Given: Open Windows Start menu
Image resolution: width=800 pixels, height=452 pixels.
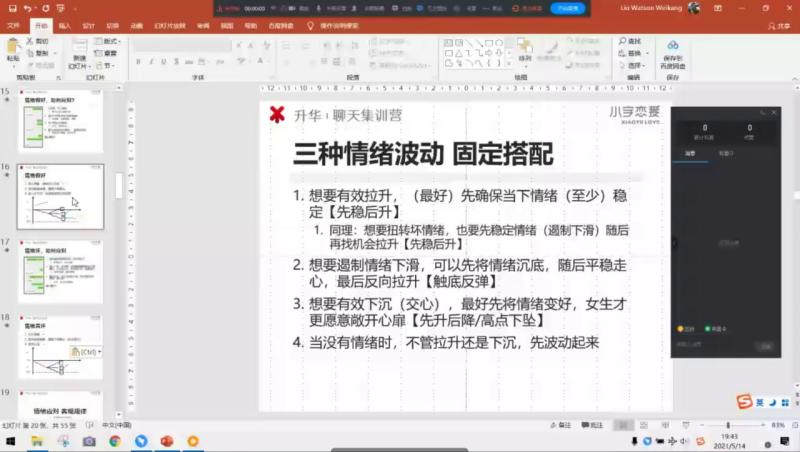Looking at the screenshot, I should [x=10, y=441].
